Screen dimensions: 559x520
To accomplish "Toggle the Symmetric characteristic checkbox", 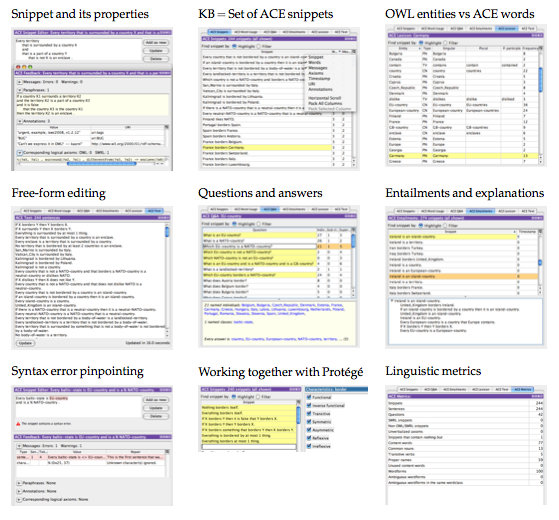I will click(309, 422).
